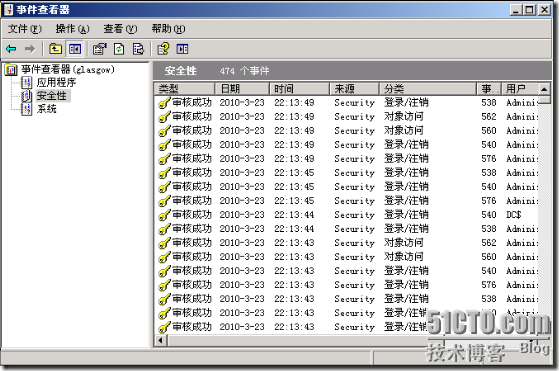Click key icon of 22:13:49 event 540

tap(164, 145)
